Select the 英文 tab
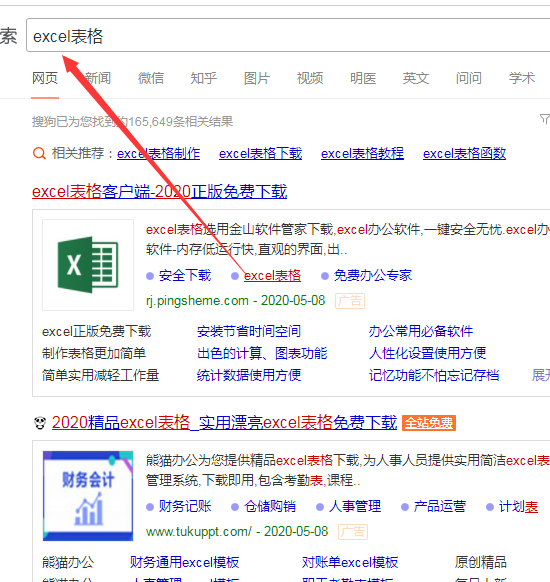Image resolution: width=550 pixels, height=582 pixels. tap(416, 78)
